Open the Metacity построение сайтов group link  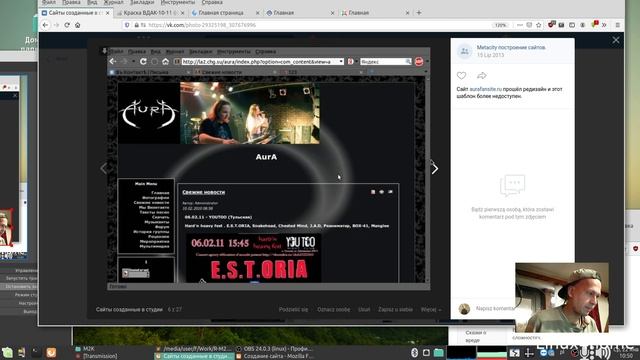coord(511,47)
